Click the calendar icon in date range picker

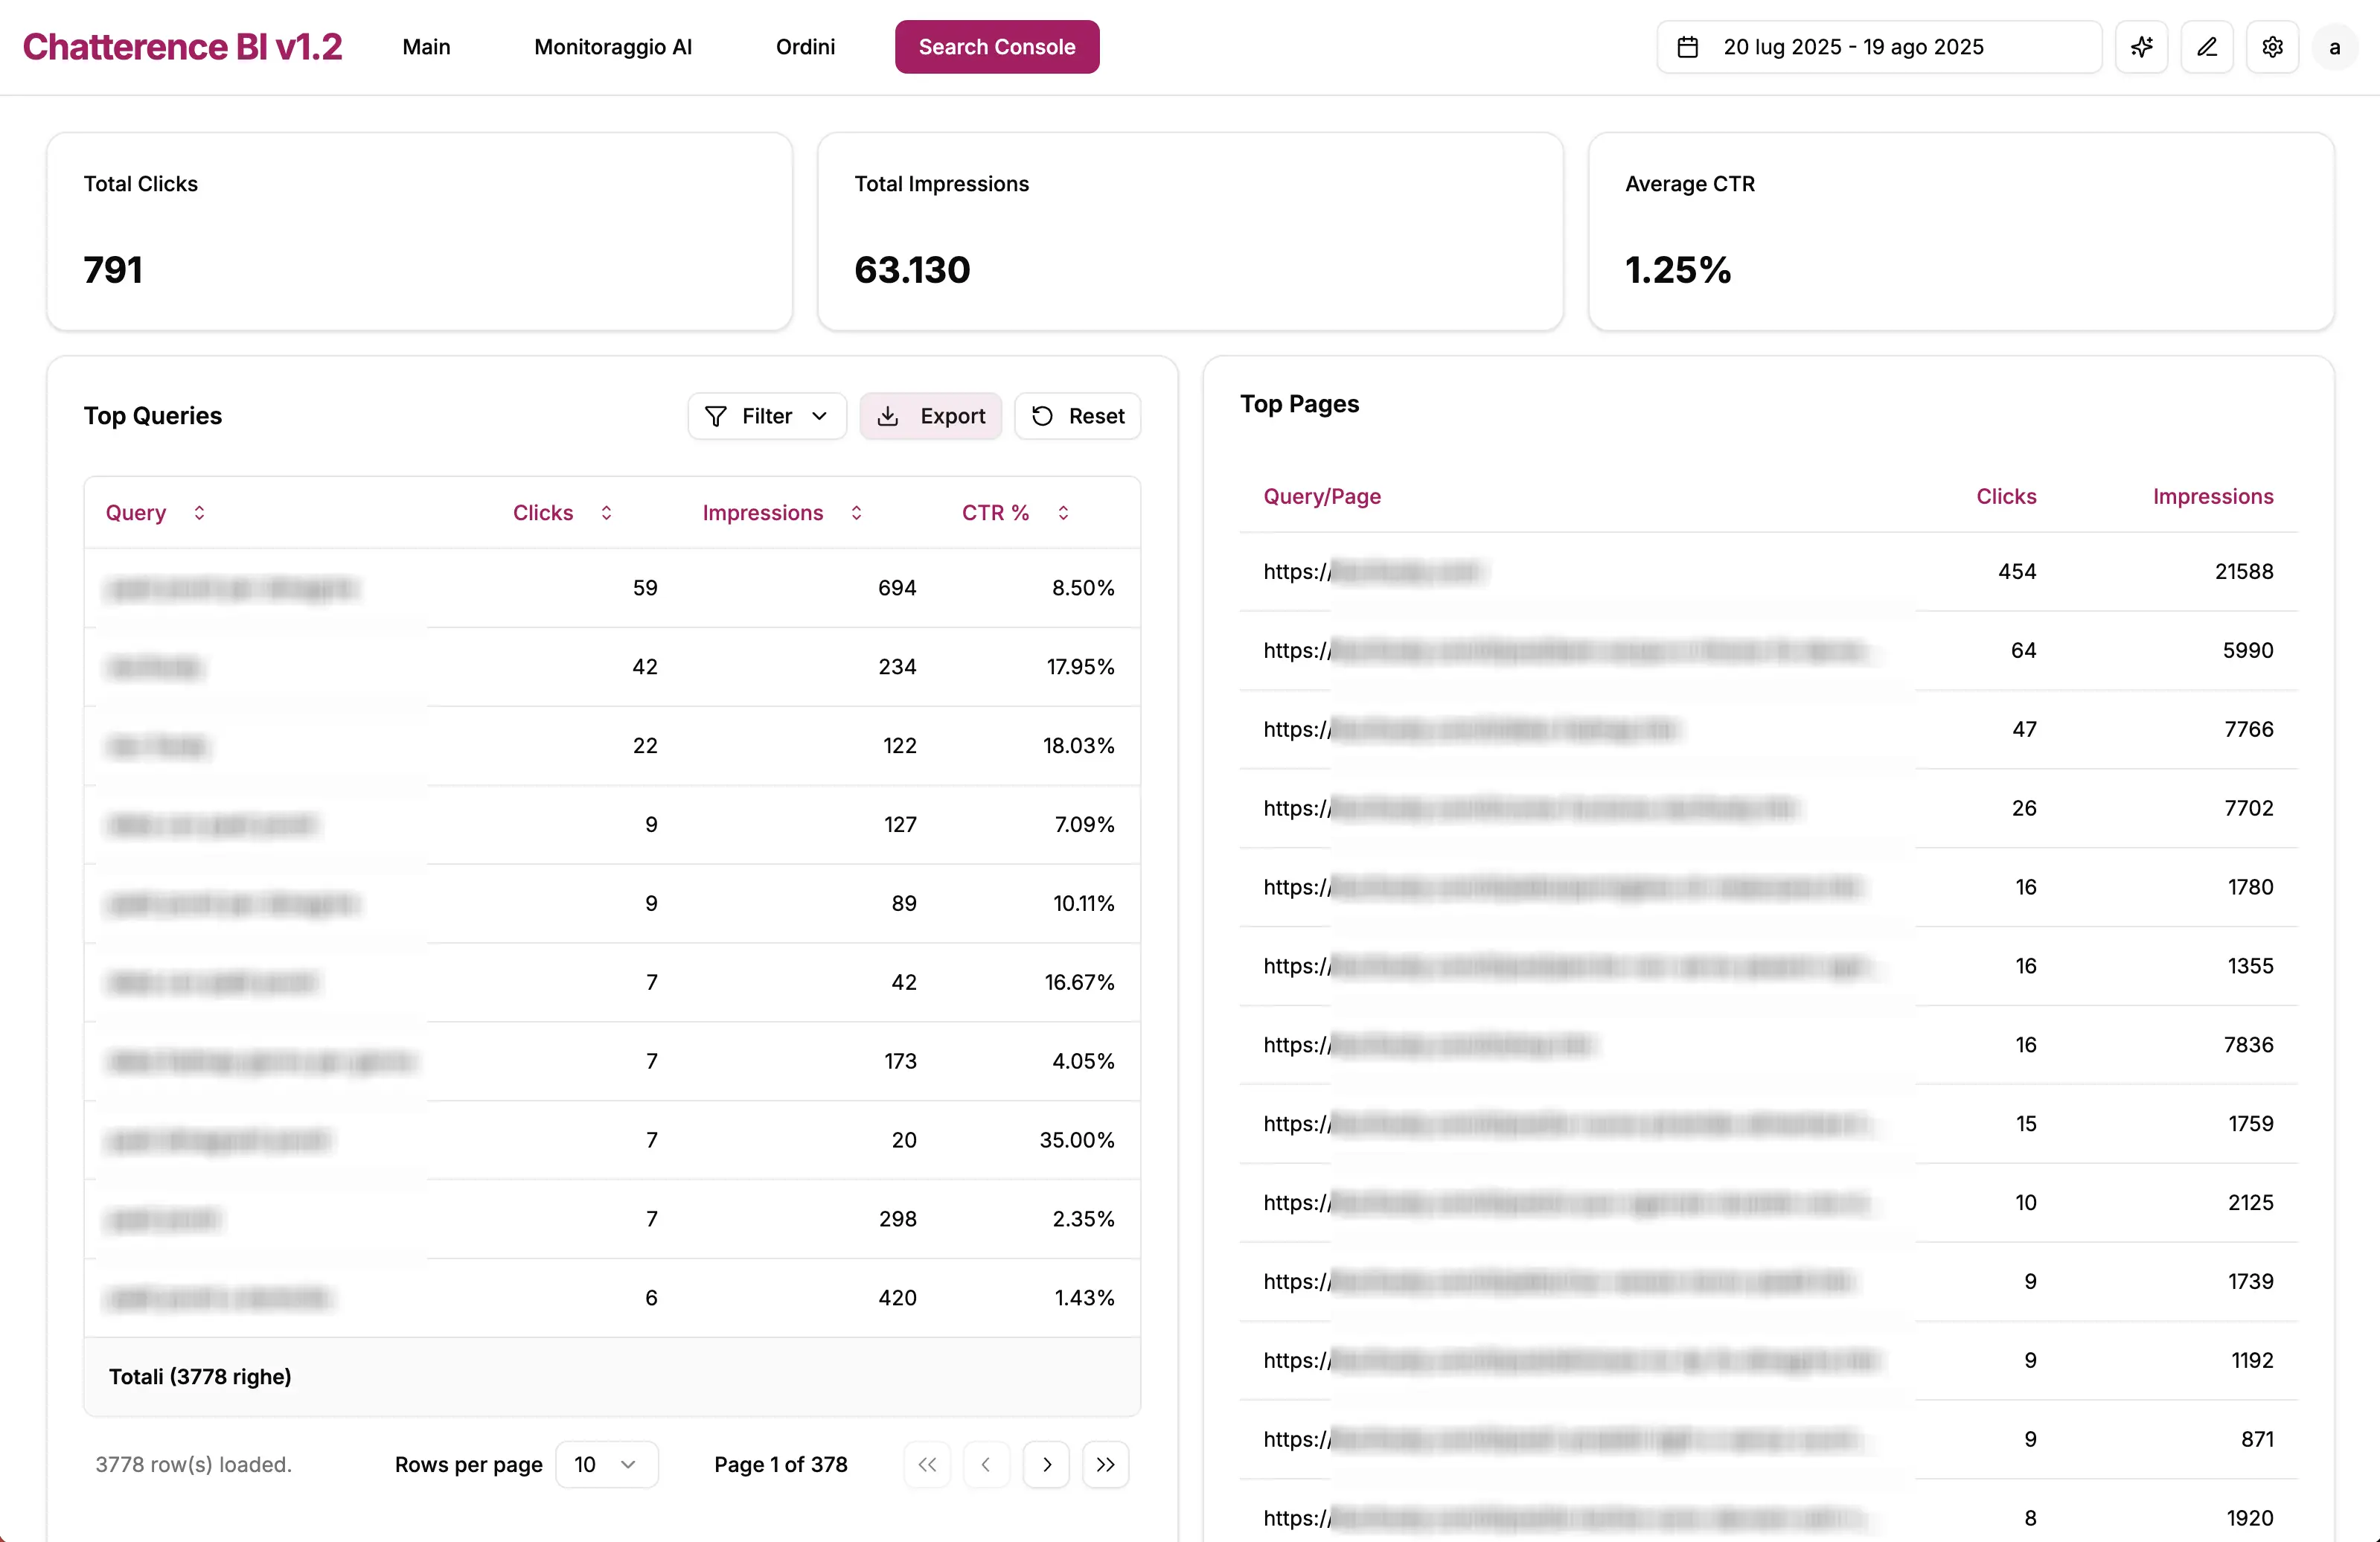click(x=1689, y=46)
